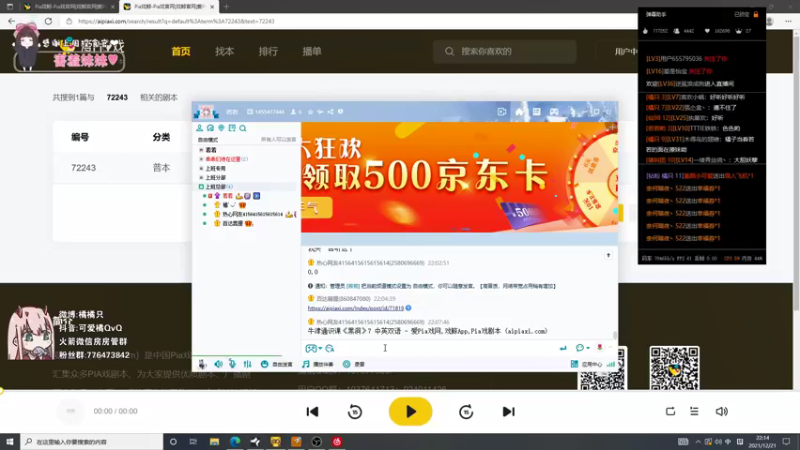The height and width of the screenshot is (450, 800).
Task: Expand the top 若若 channel node
Action: pyautogui.click(x=201, y=150)
